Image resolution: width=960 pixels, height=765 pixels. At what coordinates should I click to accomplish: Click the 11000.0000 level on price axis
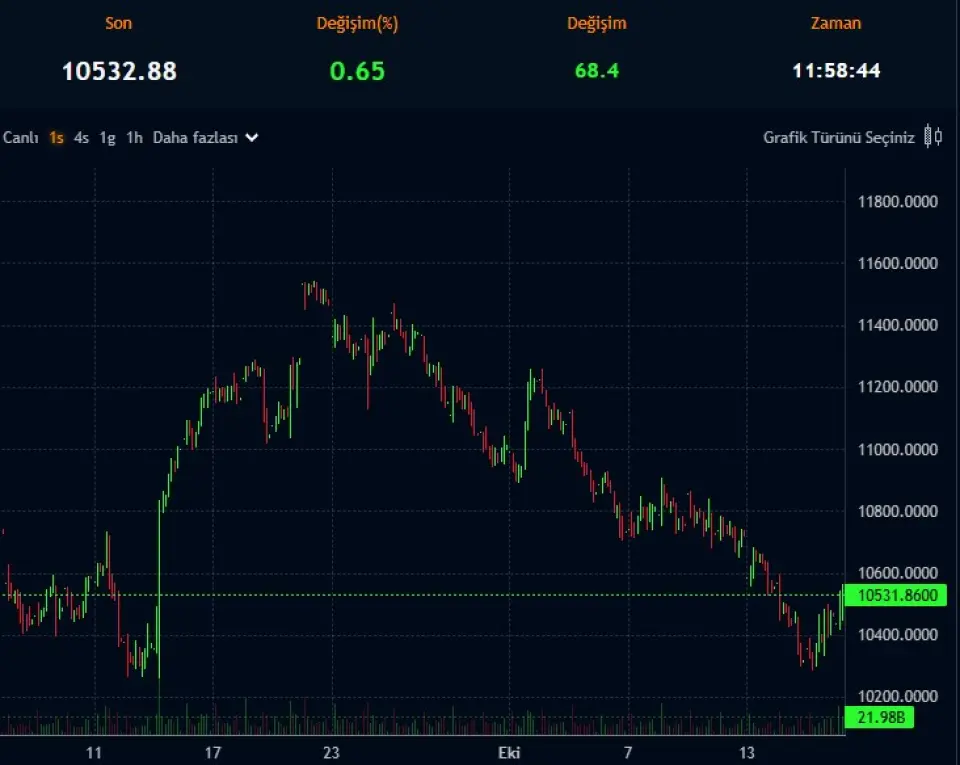(897, 450)
